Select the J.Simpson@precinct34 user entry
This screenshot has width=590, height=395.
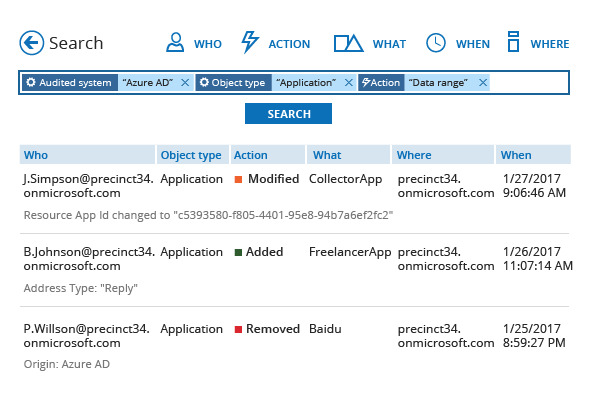(x=88, y=186)
